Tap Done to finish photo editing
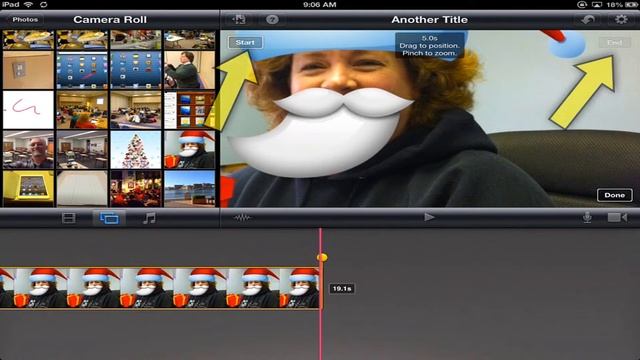640x360 pixels. click(614, 195)
